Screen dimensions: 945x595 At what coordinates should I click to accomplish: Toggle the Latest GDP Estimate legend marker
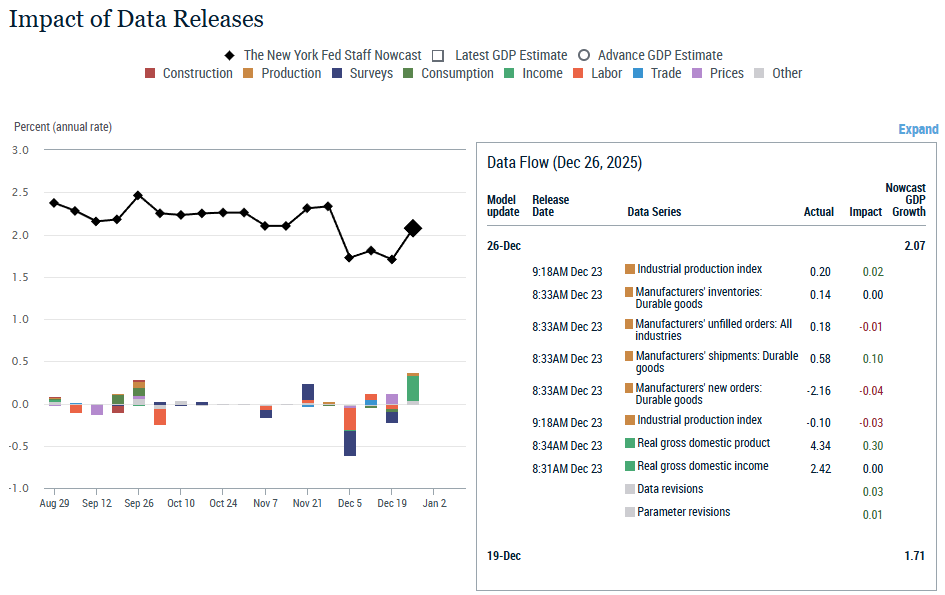(x=438, y=55)
